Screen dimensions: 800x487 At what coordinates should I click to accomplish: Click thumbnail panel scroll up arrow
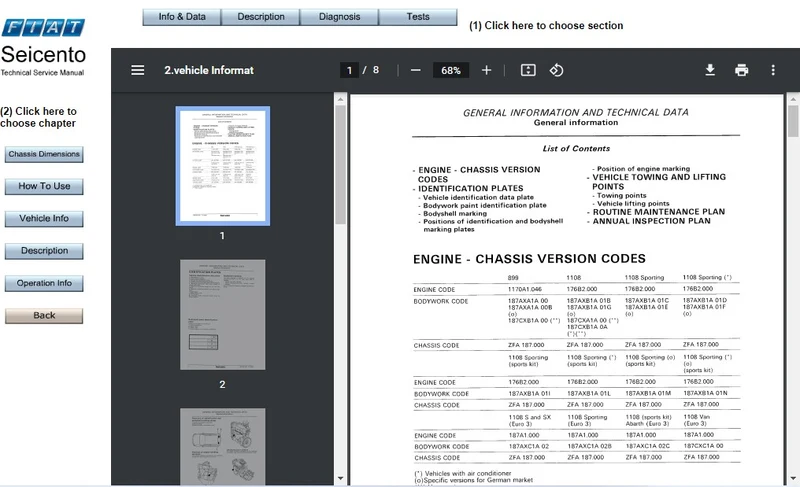(x=340, y=99)
